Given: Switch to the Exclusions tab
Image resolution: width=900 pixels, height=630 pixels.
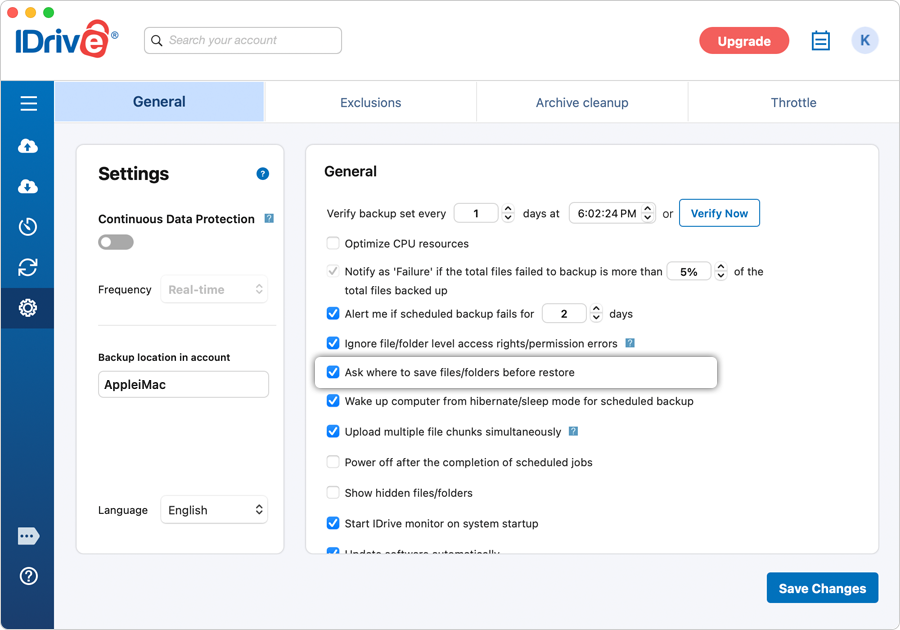Looking at the screenshot, I should (x=370, y=102).
